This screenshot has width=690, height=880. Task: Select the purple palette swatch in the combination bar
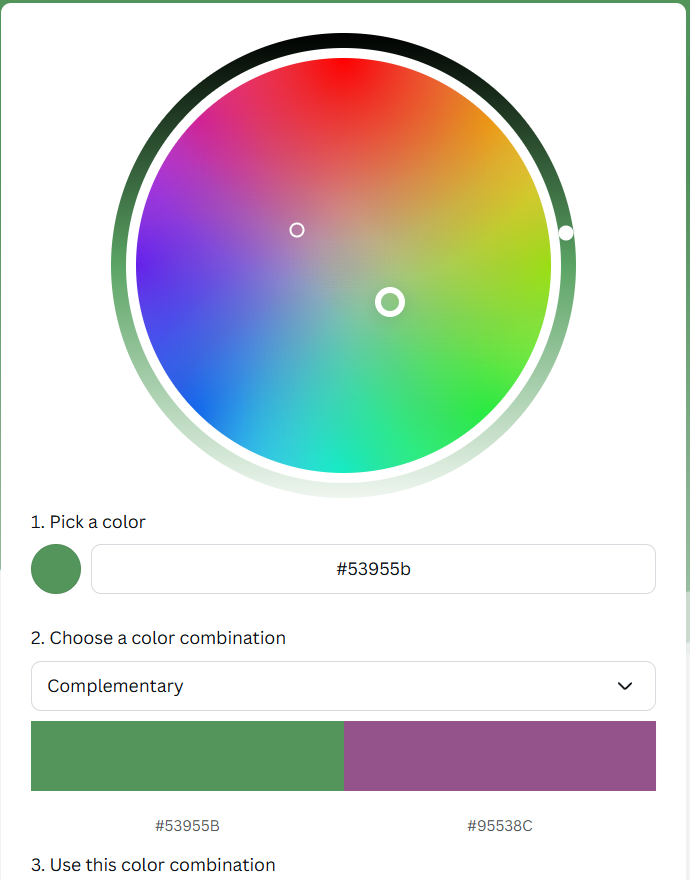point(500,756)
